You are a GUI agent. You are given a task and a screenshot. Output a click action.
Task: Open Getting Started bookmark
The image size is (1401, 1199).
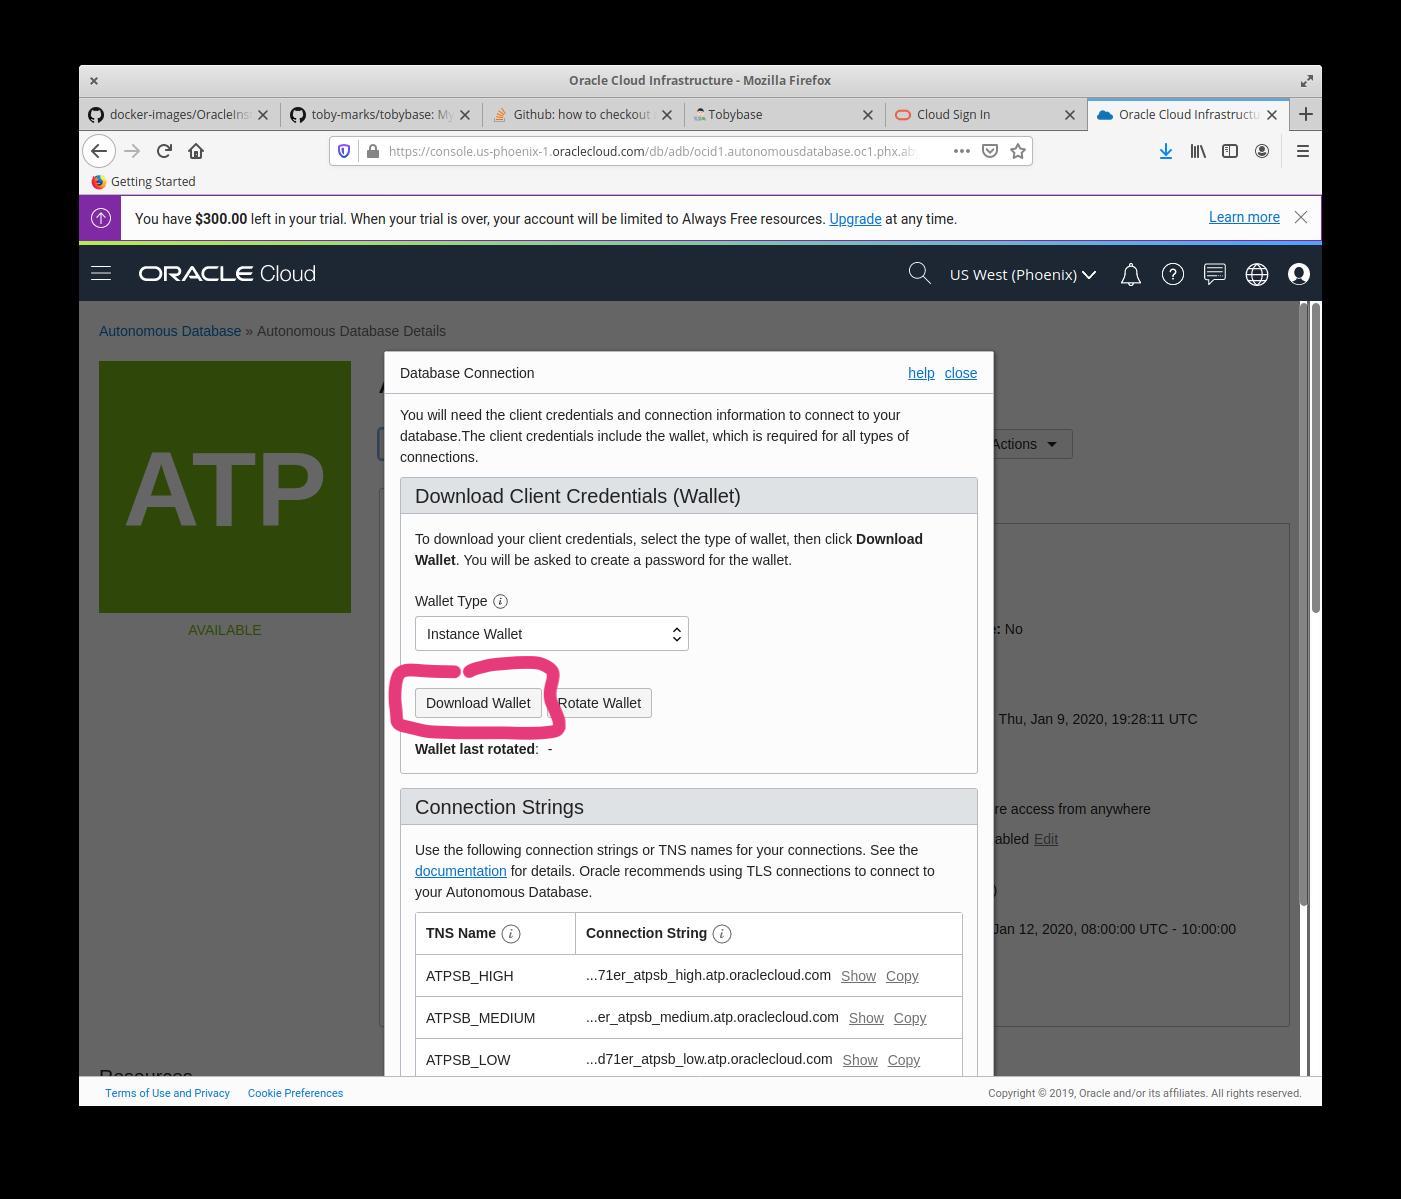(x=143, y=181)
